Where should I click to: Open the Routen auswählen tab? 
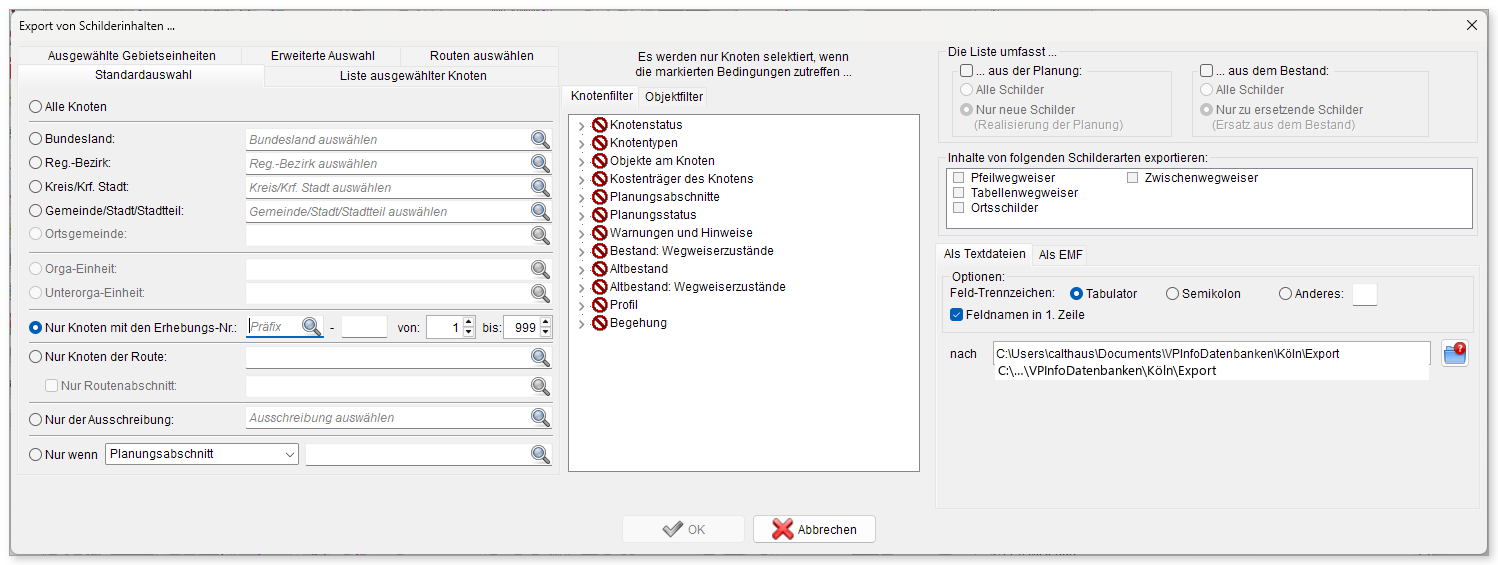point(481,56)
